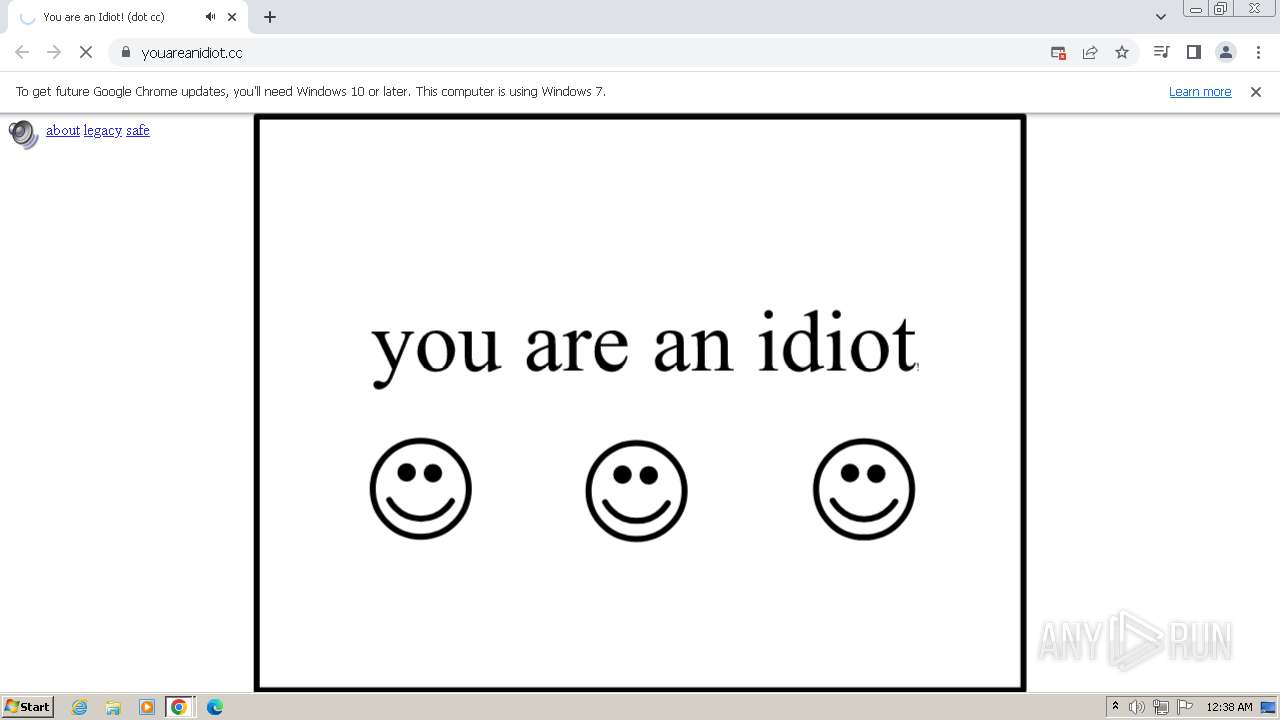Select the Chrome taskbar button
Image resolution: width=1280 pixels, height=720 pixels.
[x=179, y=707]
